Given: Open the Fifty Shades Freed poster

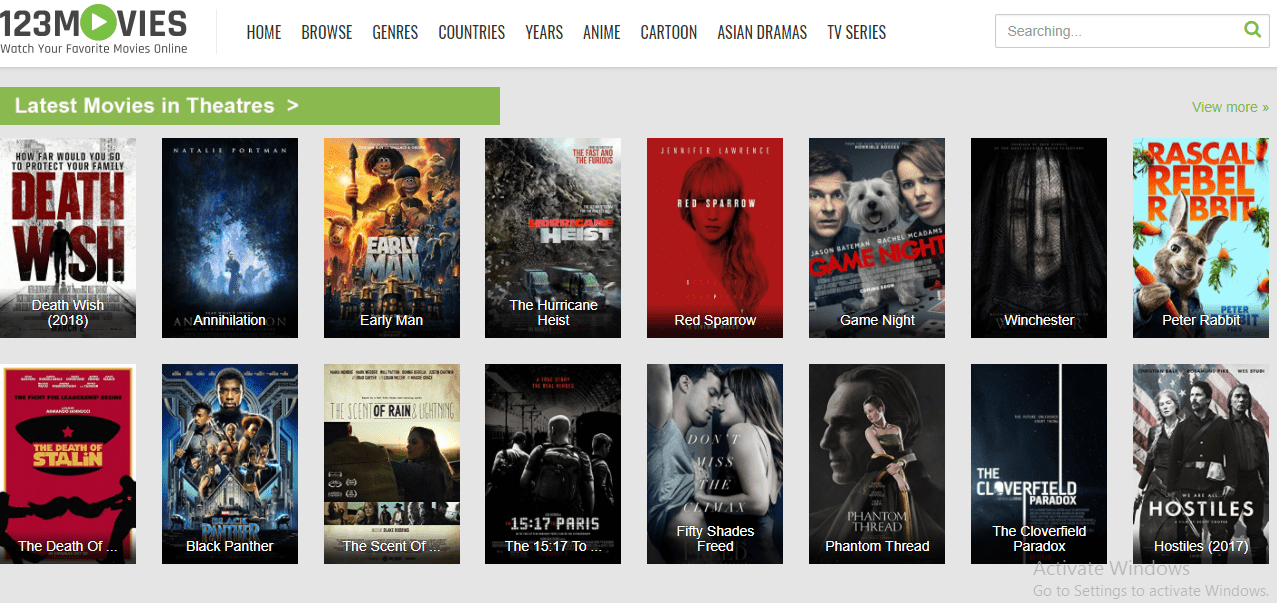Looking at the screenshot, I should (x=715, y=464).
